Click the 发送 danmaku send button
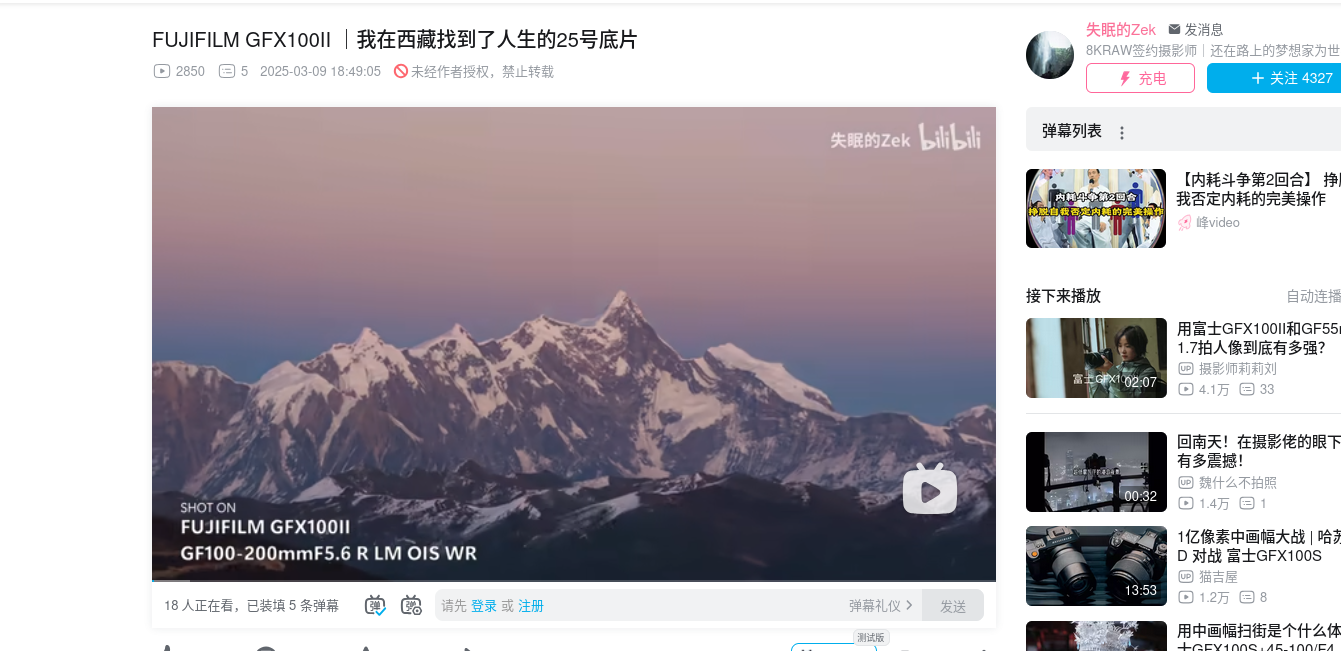 click(x=953, y=605)
